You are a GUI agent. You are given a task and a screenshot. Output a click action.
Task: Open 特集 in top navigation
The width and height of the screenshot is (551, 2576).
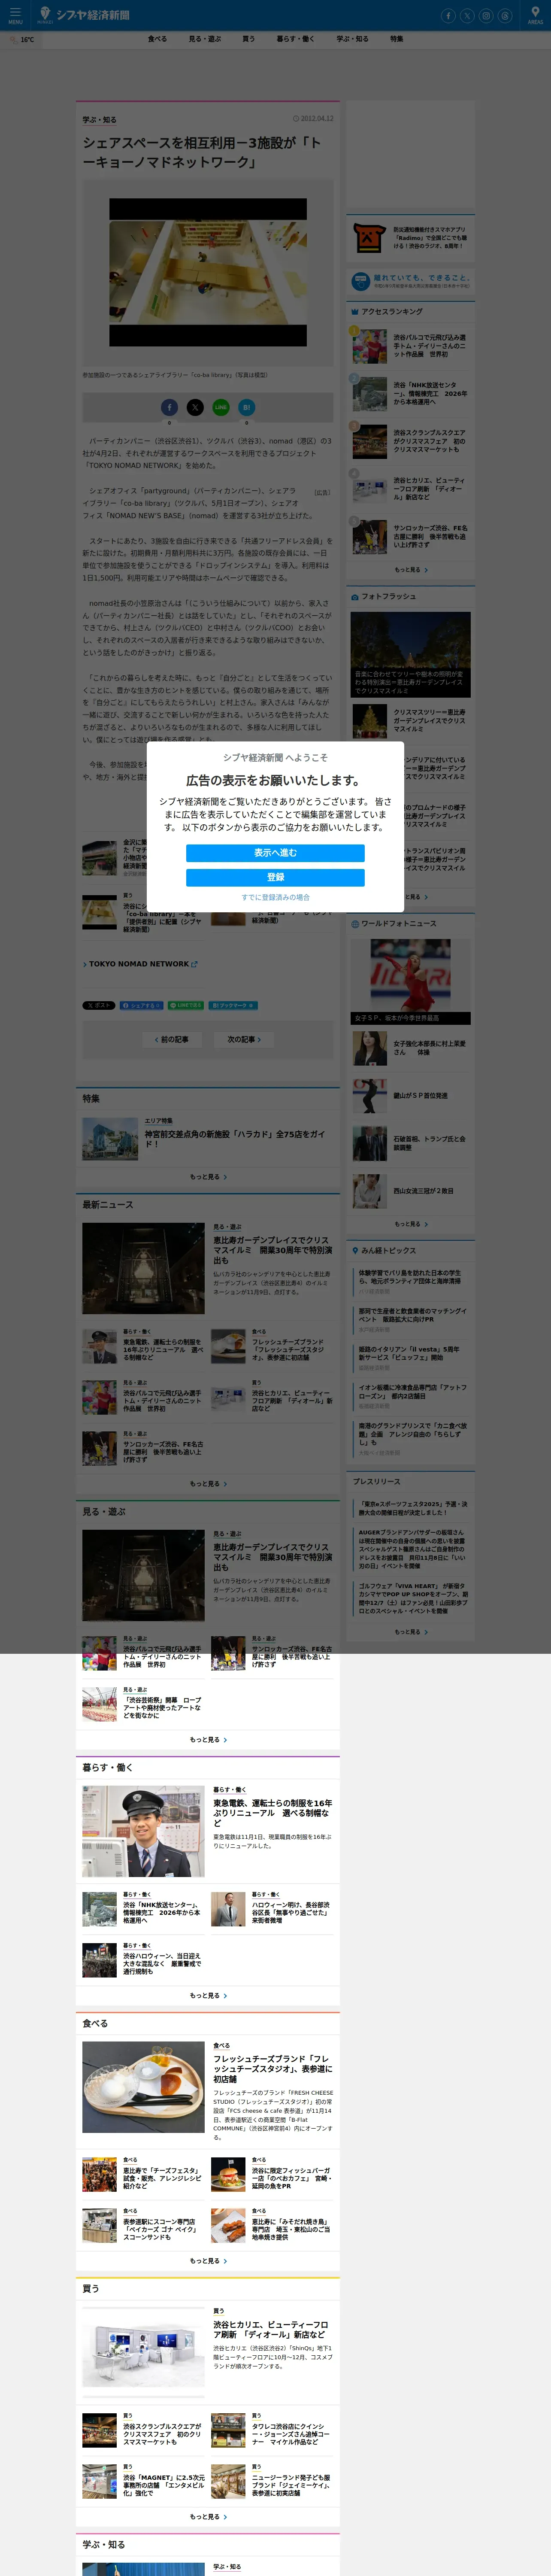tap(396, 39)
